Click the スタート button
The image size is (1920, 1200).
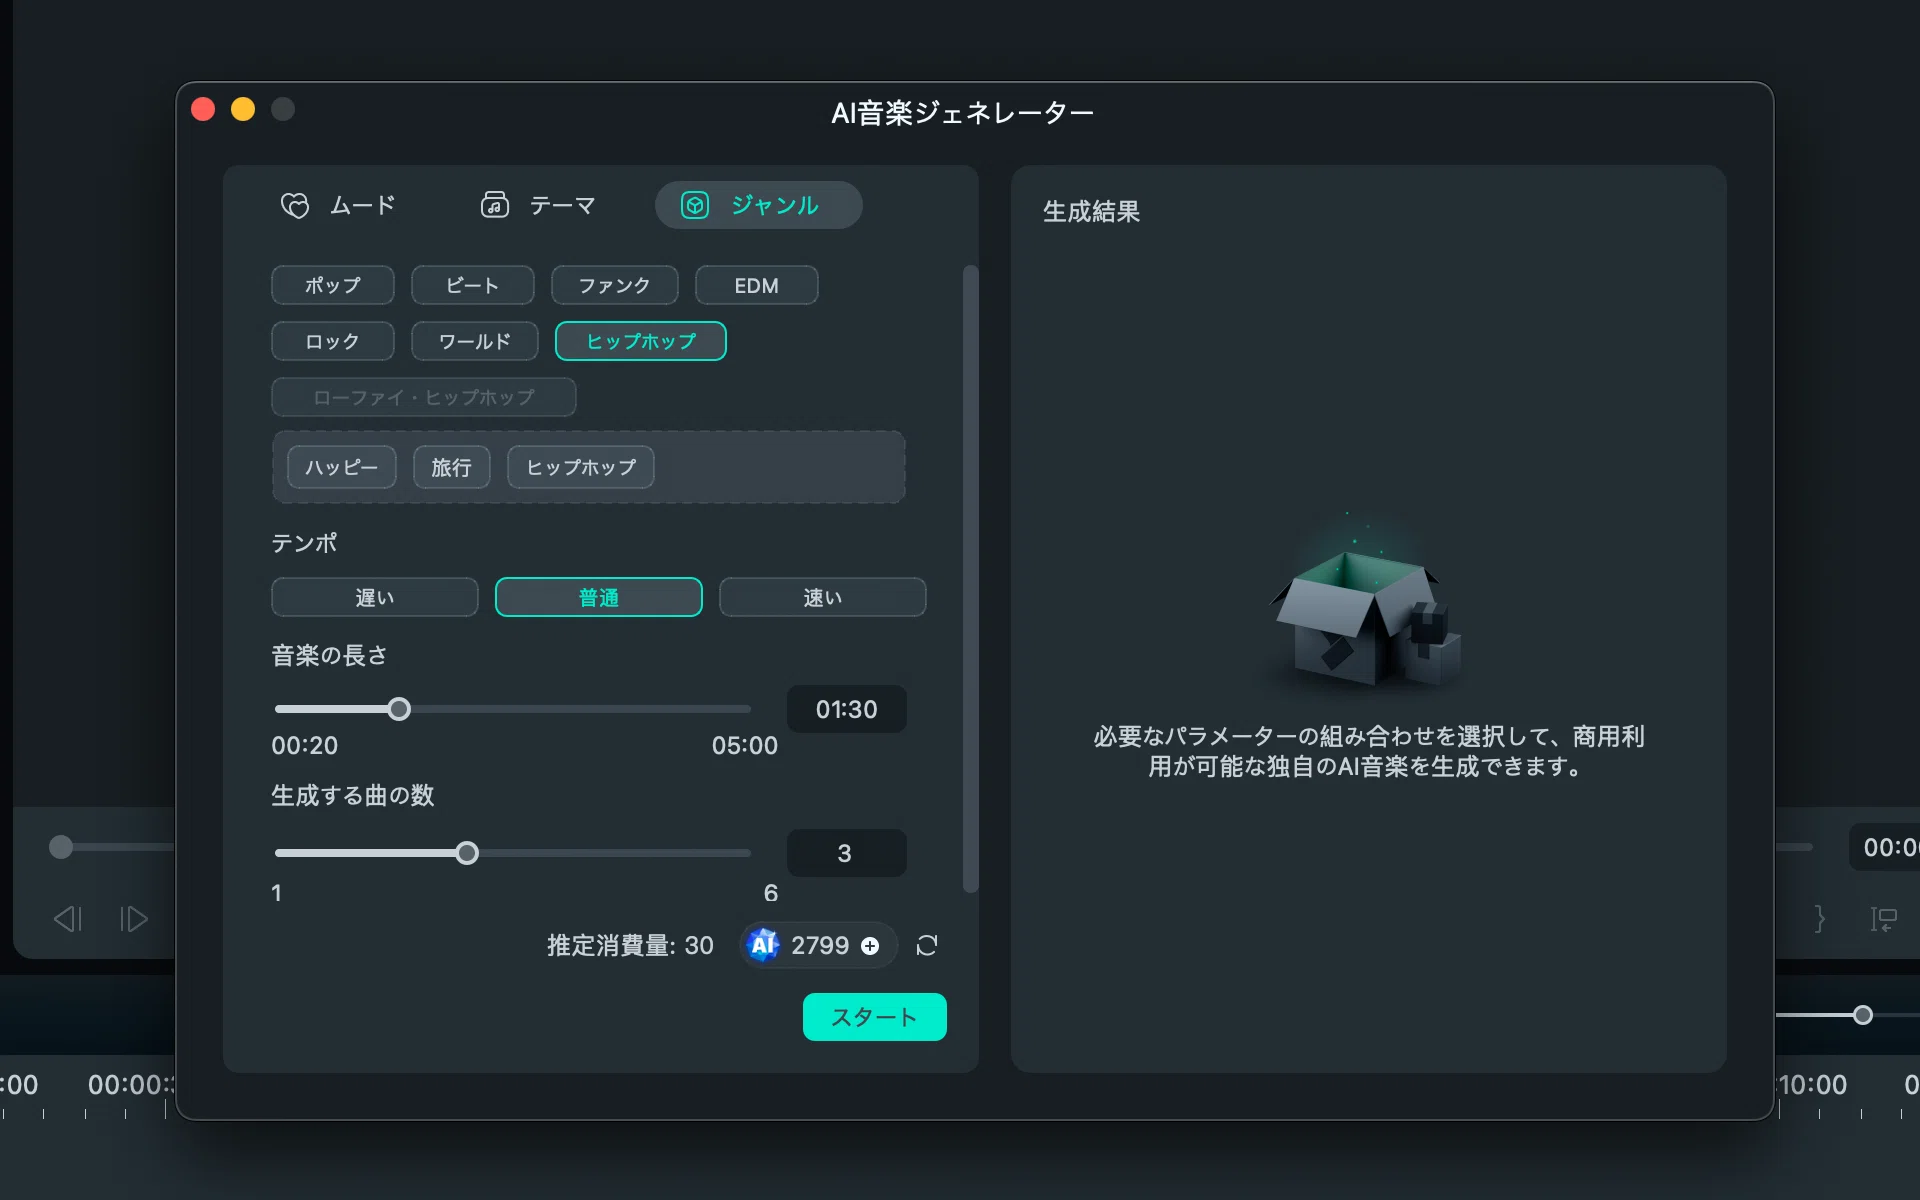[x=875, y=1017]
